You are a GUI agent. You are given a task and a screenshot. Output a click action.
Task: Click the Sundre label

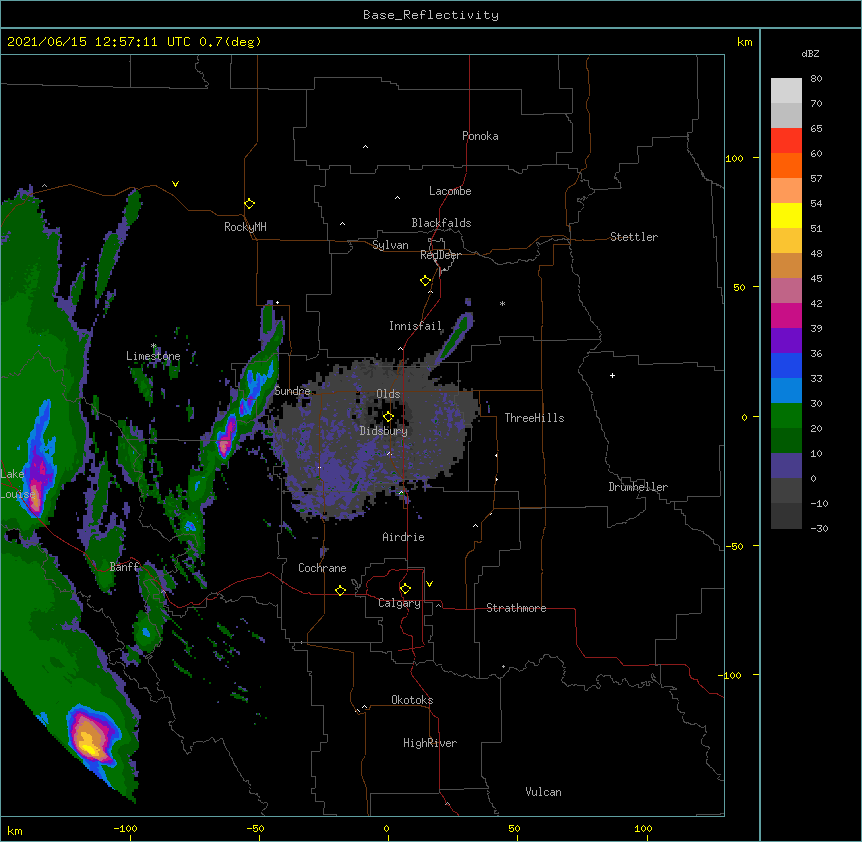tap(292, 391)
